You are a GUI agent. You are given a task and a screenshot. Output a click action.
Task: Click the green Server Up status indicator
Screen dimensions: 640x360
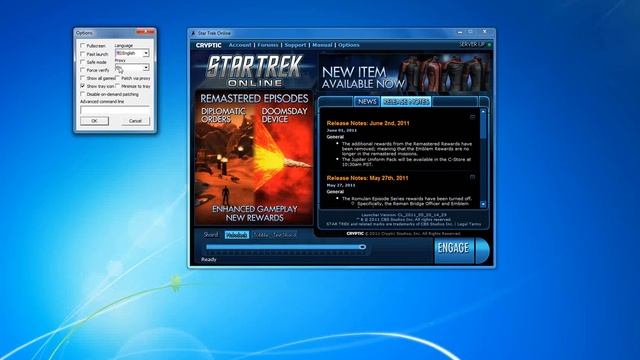[489, 44]
